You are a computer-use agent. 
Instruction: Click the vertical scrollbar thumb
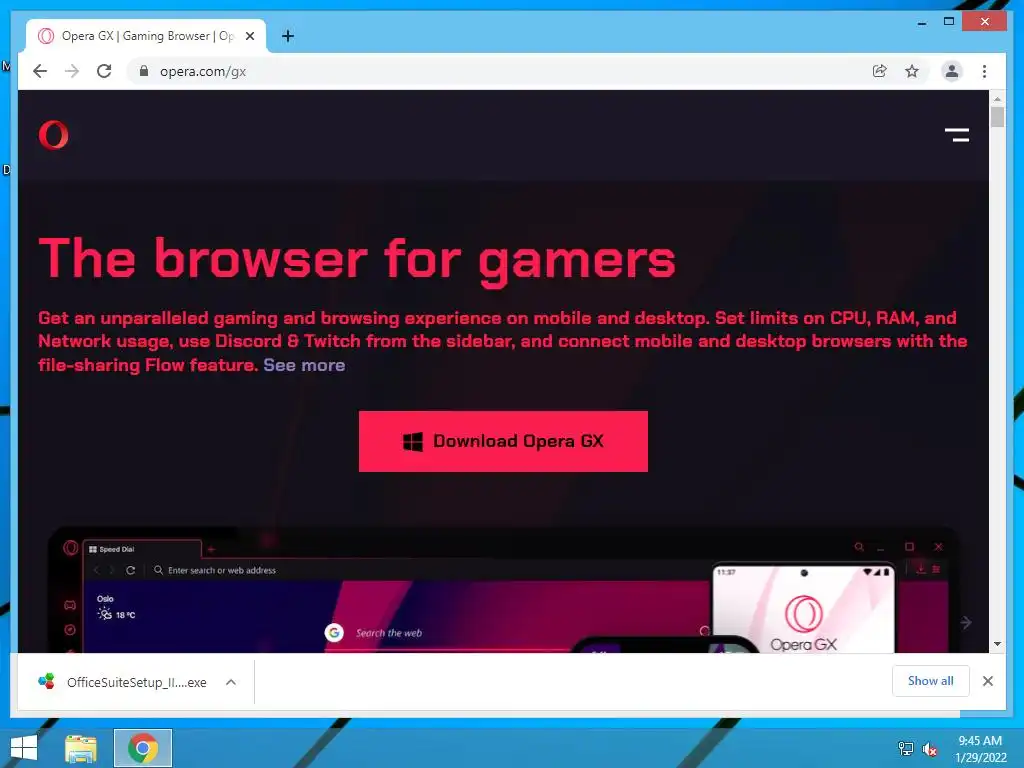[997, 117]
